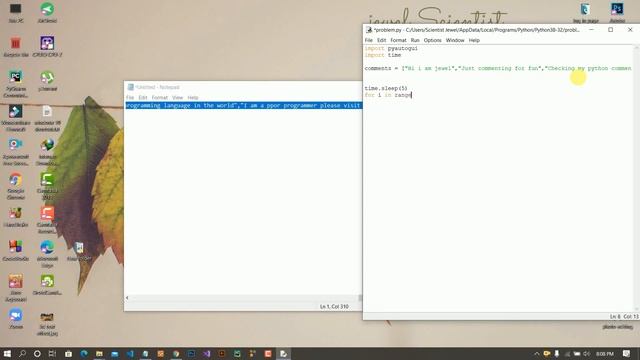Select the green Camtasia desktop icon

47,186
